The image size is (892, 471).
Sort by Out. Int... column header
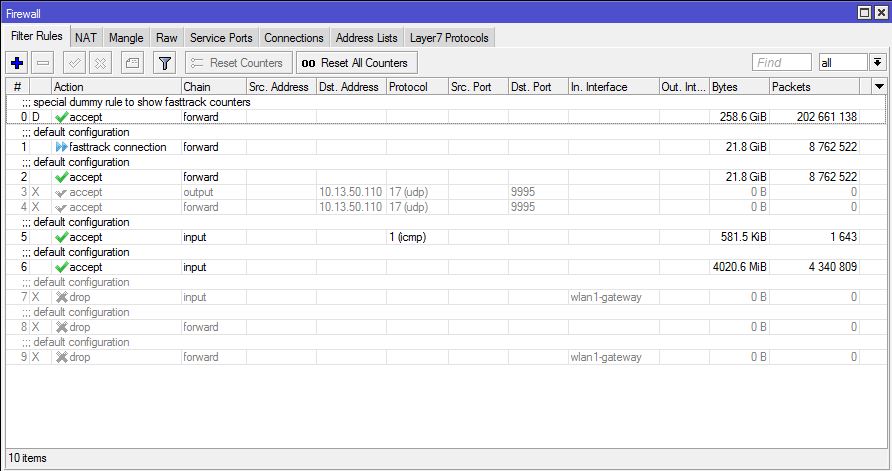684,86
